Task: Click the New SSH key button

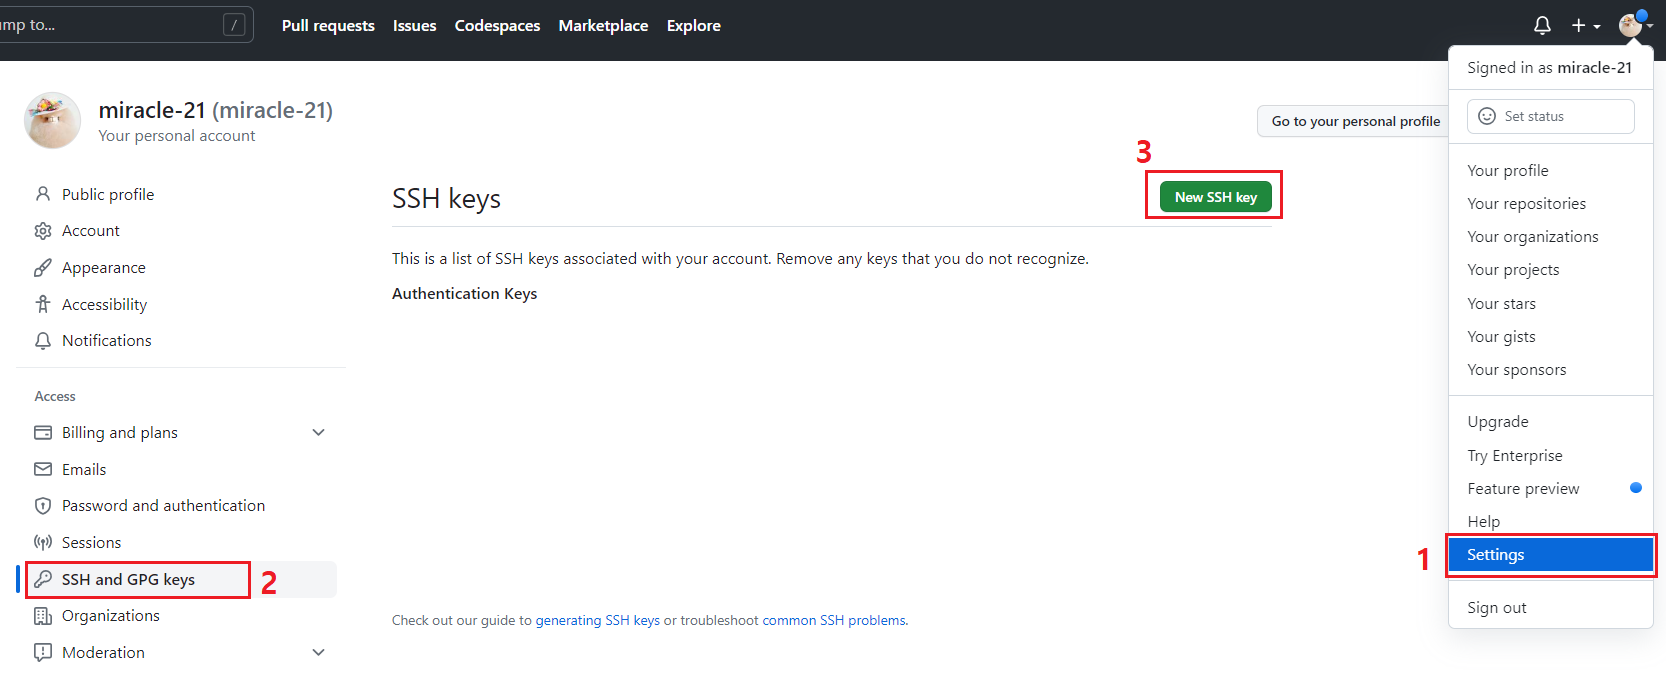Action: coord(1216,197)
